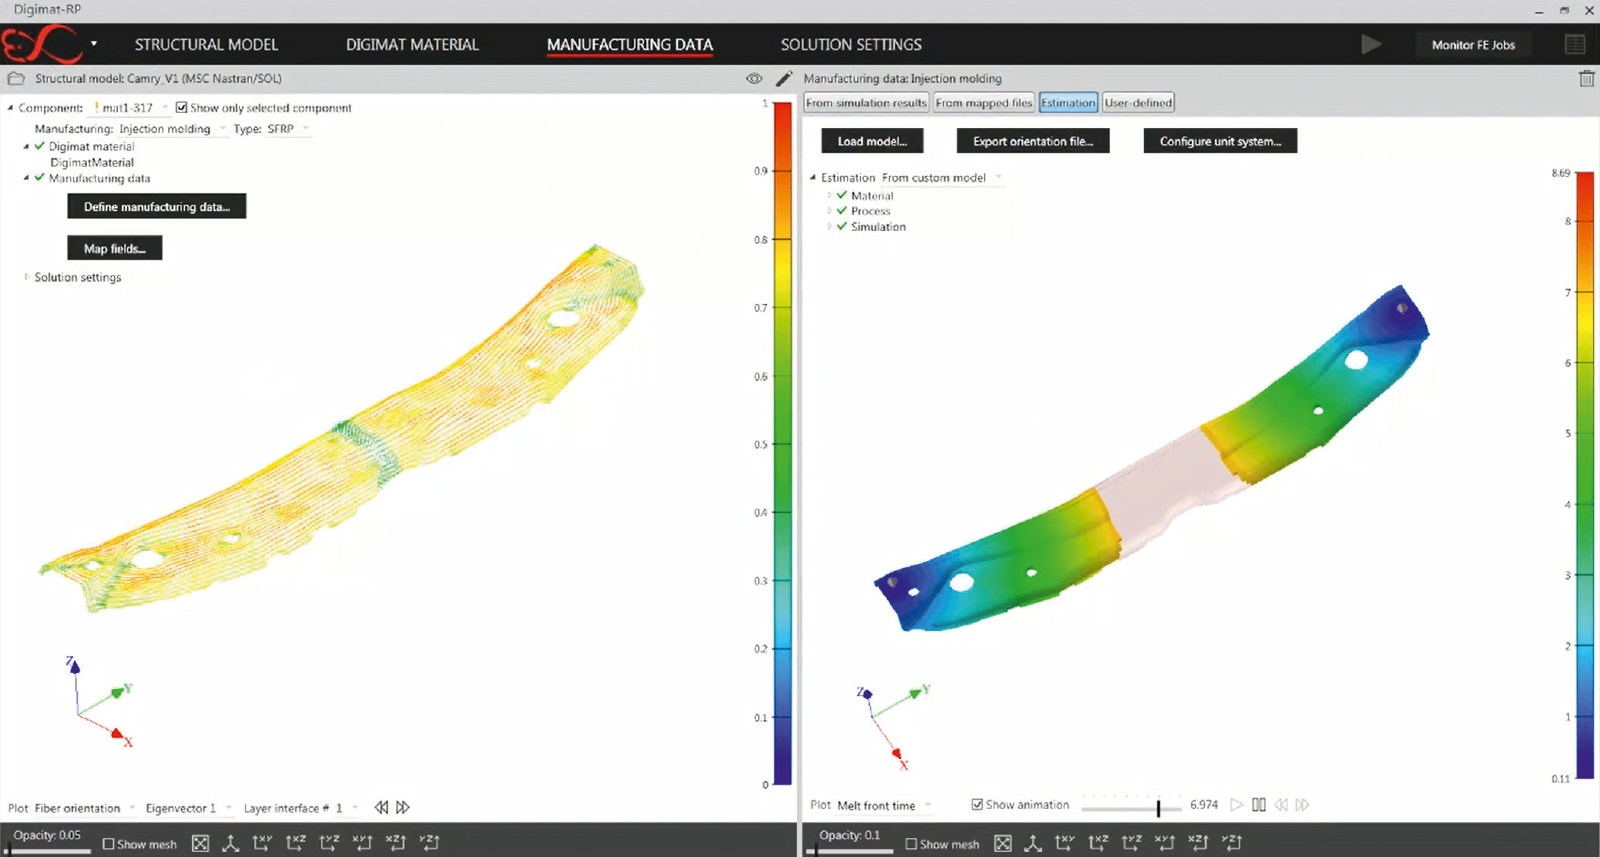Image resolution: width=1600 pixels, height=857 pixels.
Task: Switch to User-defined tab
Action: pyautogui.click(x=1138, y=102)
